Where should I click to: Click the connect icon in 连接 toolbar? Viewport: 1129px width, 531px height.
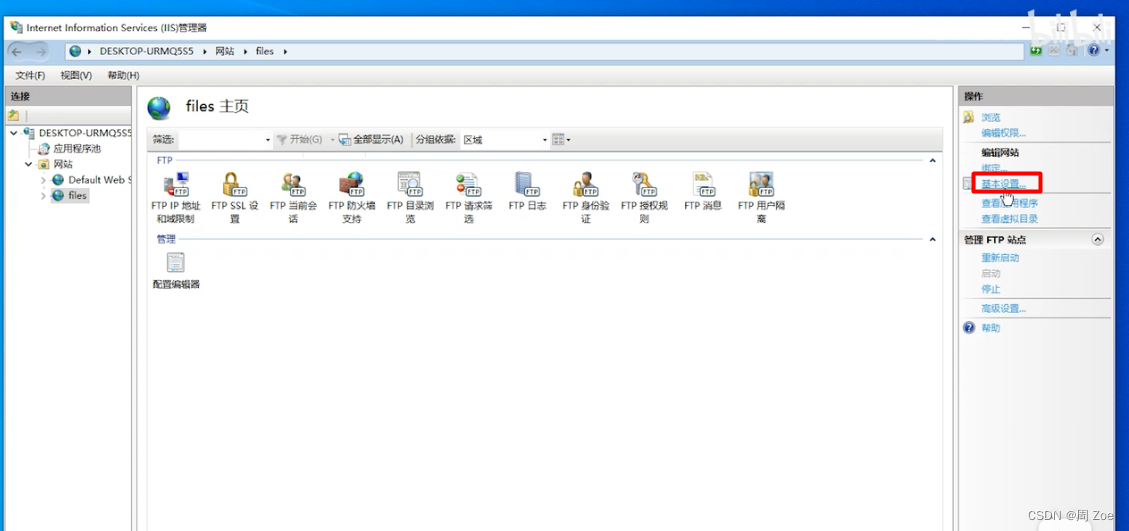[13, 115]
